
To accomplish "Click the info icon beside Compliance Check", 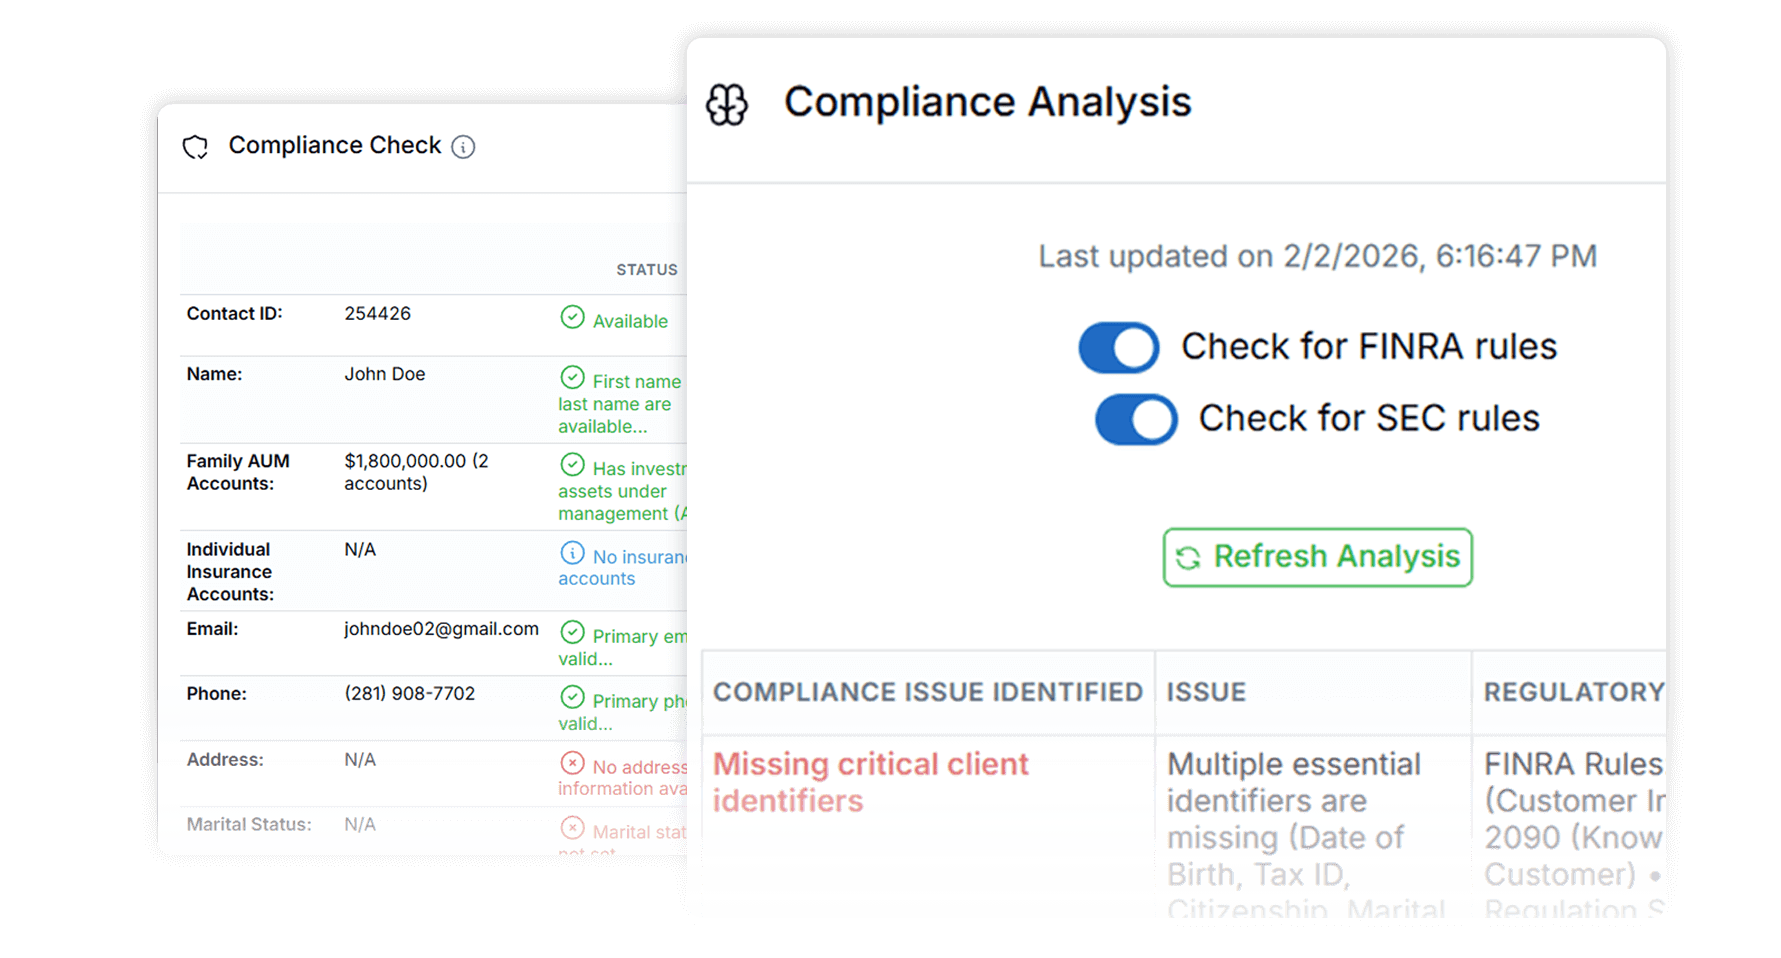I will 463,147.
